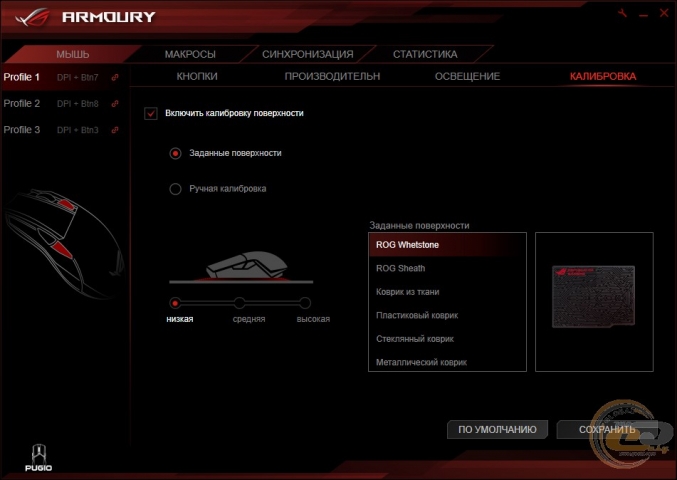Click the ROG logo in title bar
The image size is (677, 480).
[x=32, y=17]
